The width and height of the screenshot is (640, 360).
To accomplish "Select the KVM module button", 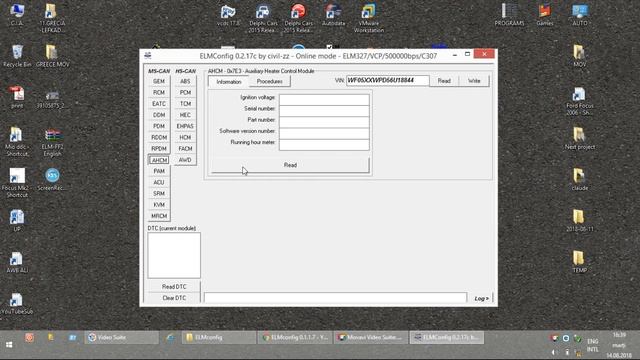I will click(159, 205).
